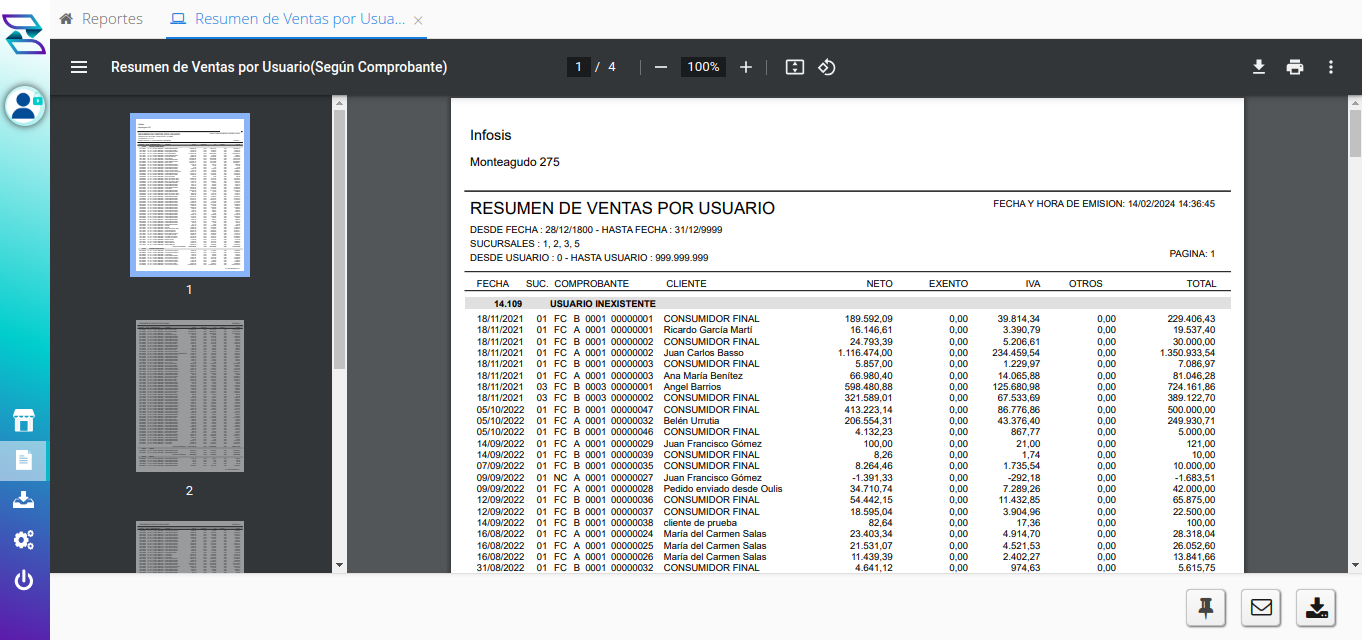
Task: Click the report title RESUMEN DE VENTAS POR USUARIO
Action: [622, 209]
